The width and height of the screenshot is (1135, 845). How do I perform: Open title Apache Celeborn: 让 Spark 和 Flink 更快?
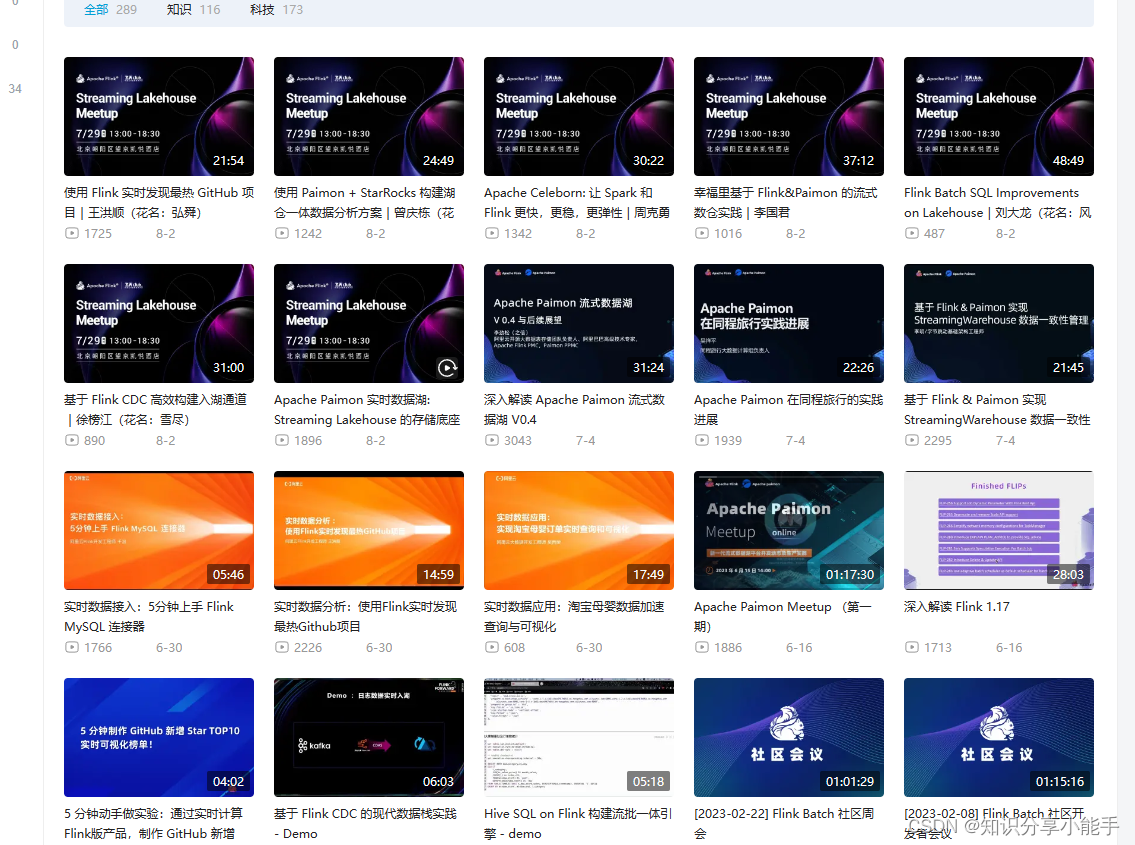click(577, 203)
